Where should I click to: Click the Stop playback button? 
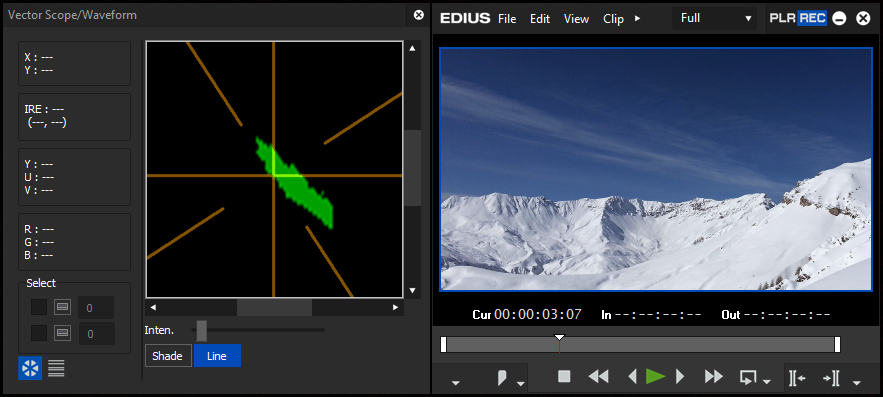564,376
